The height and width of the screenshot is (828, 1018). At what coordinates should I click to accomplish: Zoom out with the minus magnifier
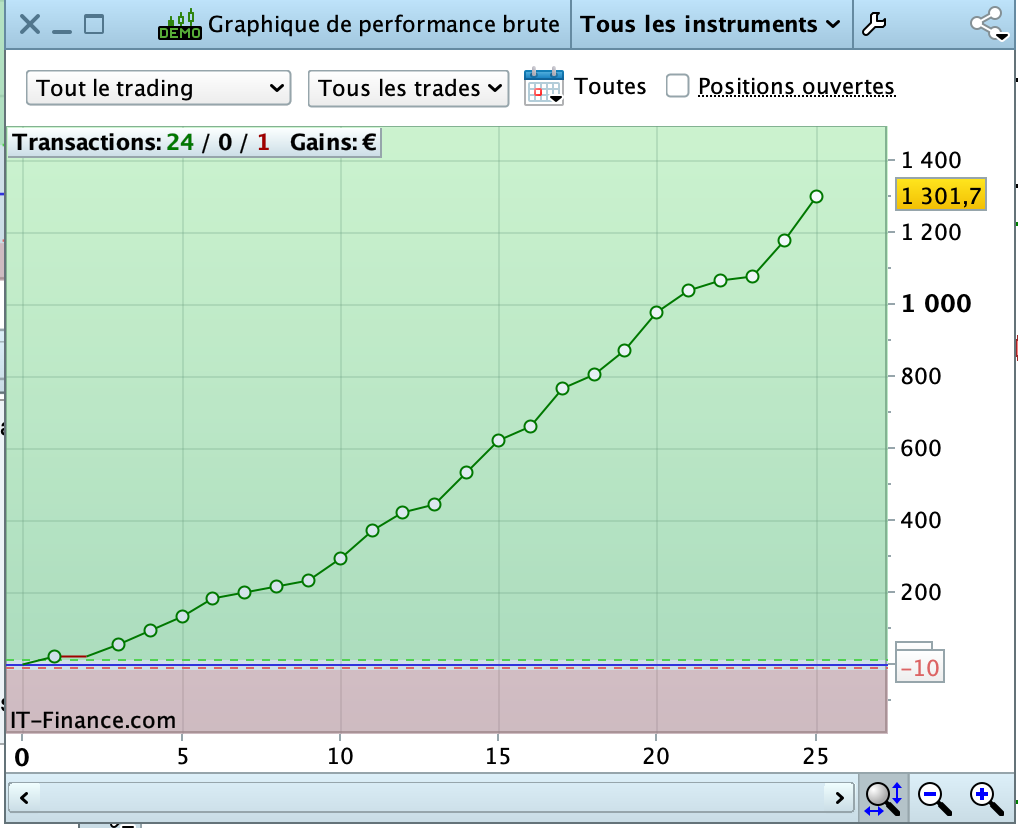tap(934, 799)
